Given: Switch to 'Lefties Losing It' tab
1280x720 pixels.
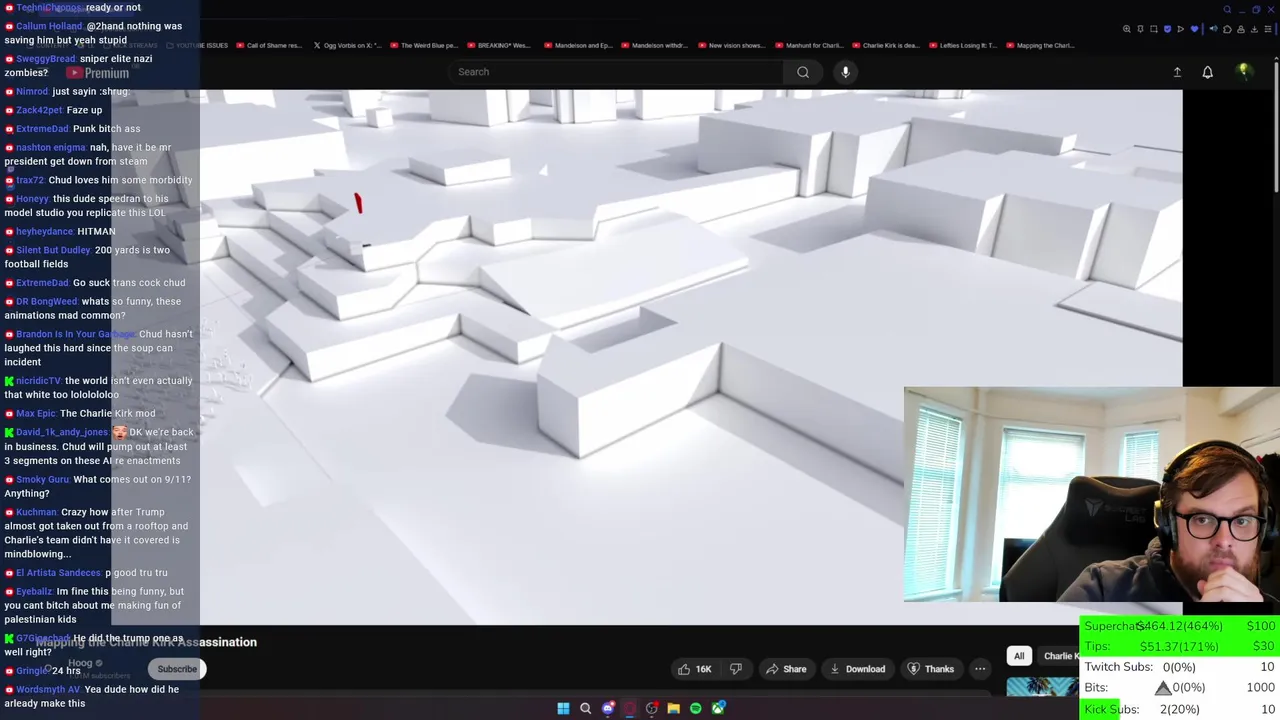Looking at the screenshot, I should [x=963, y=45].
